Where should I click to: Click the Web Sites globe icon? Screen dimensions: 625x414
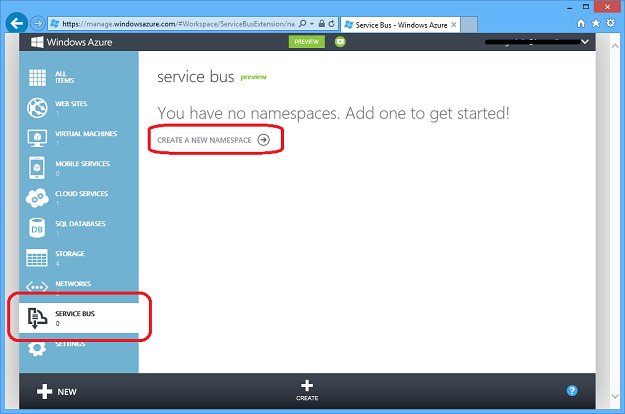37,108
